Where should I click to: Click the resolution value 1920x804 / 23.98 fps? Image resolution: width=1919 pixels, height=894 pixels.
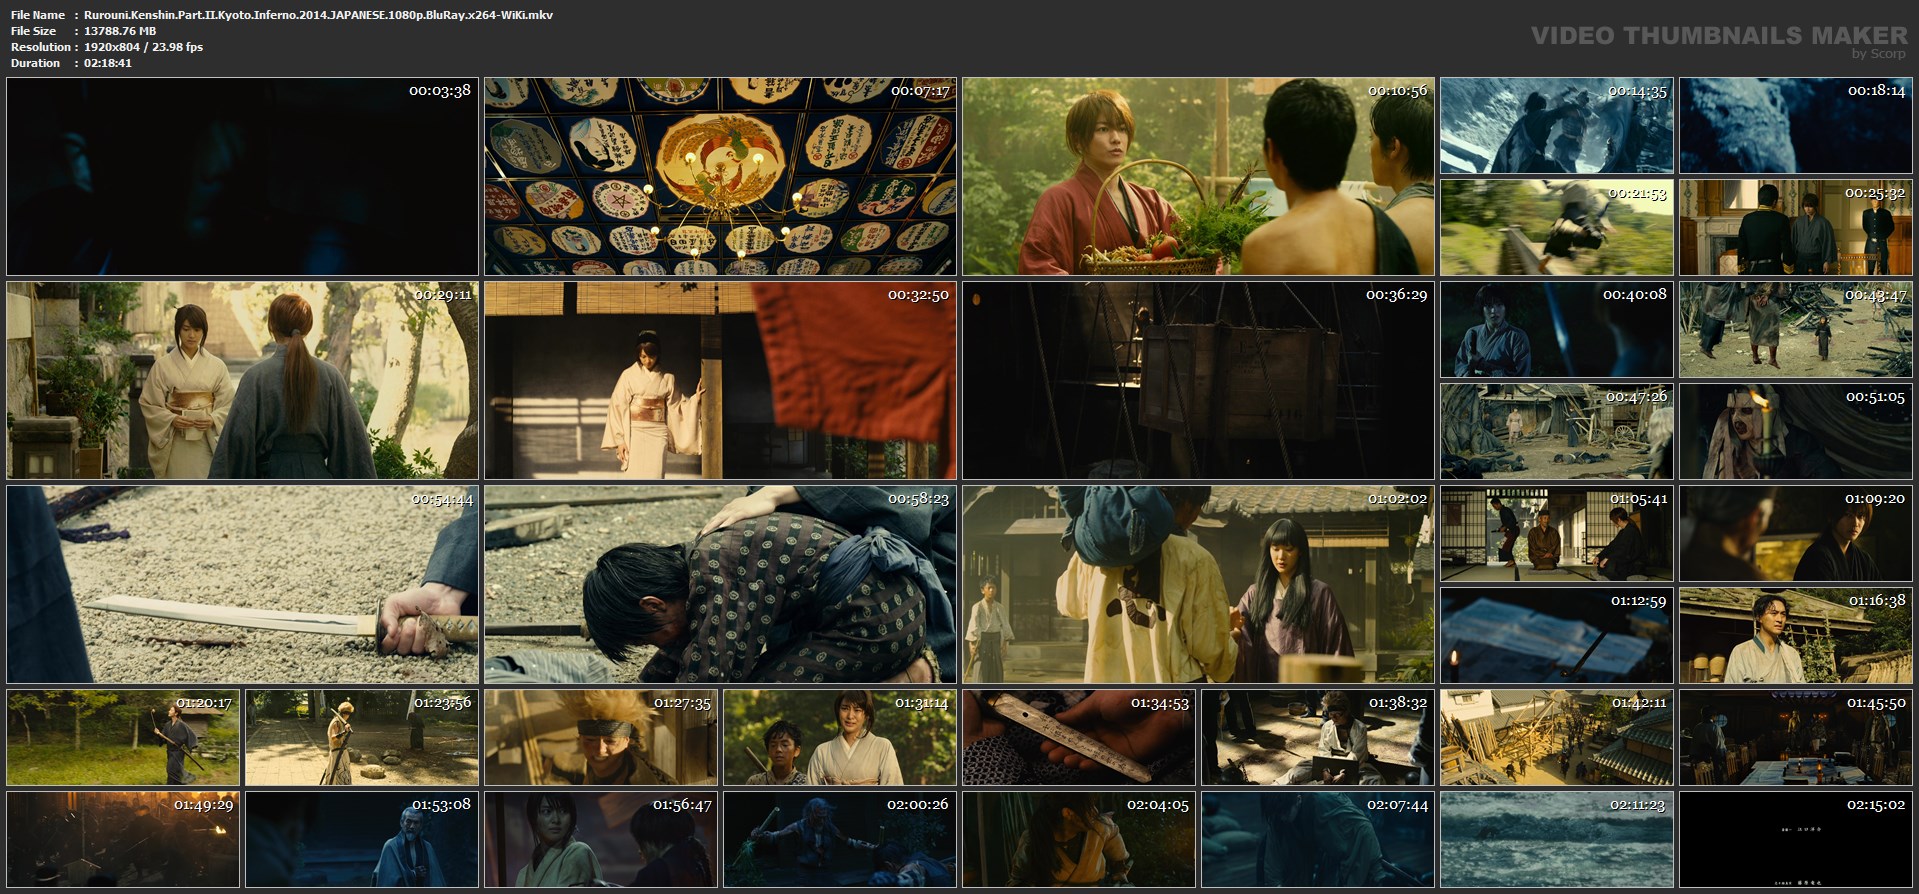pyautogui.click(x=143, y=47)
